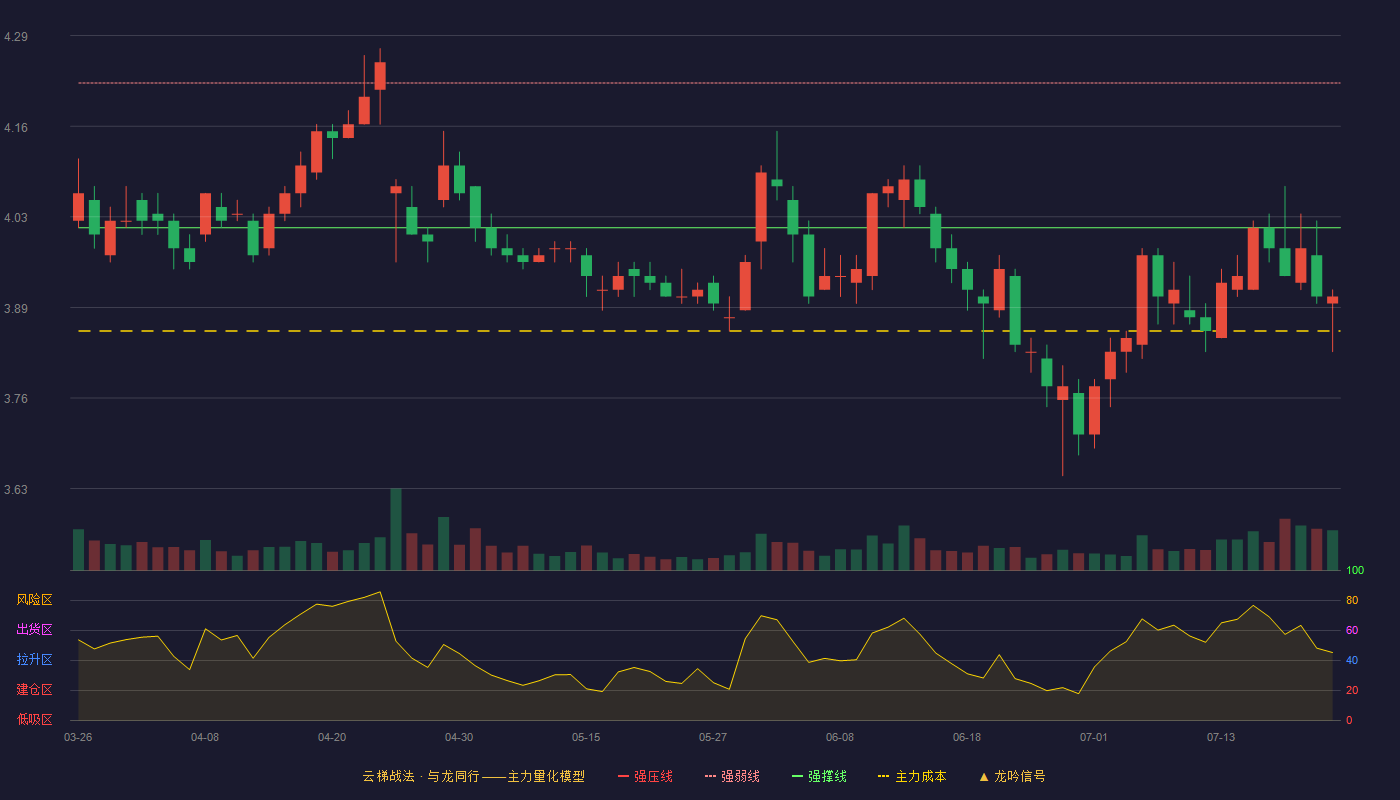Image resolution: width=1400 pixels, height=800 pixels.
Task: Click the 07-13 date label
Action: tap(1221, 737)
